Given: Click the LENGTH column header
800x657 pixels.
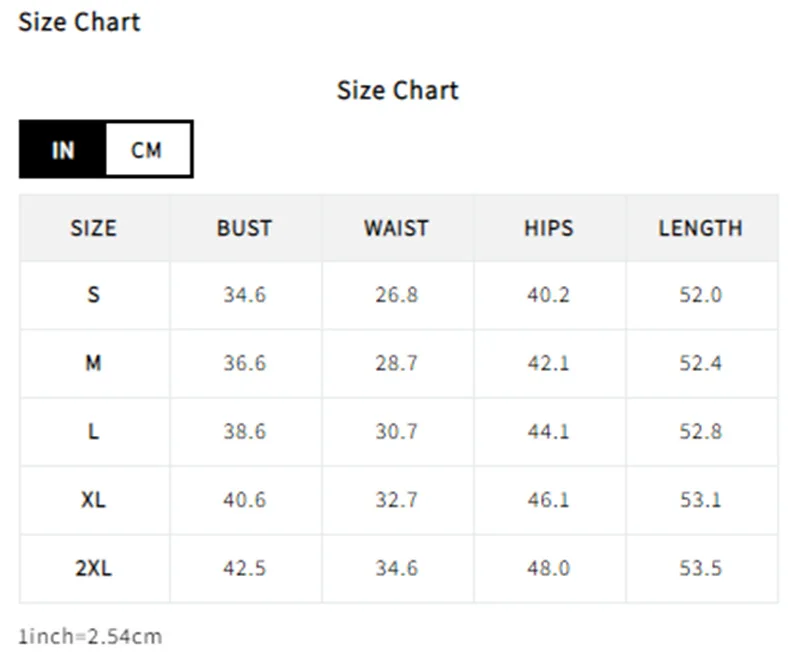Looking at the screenshot, I should 701,228.
